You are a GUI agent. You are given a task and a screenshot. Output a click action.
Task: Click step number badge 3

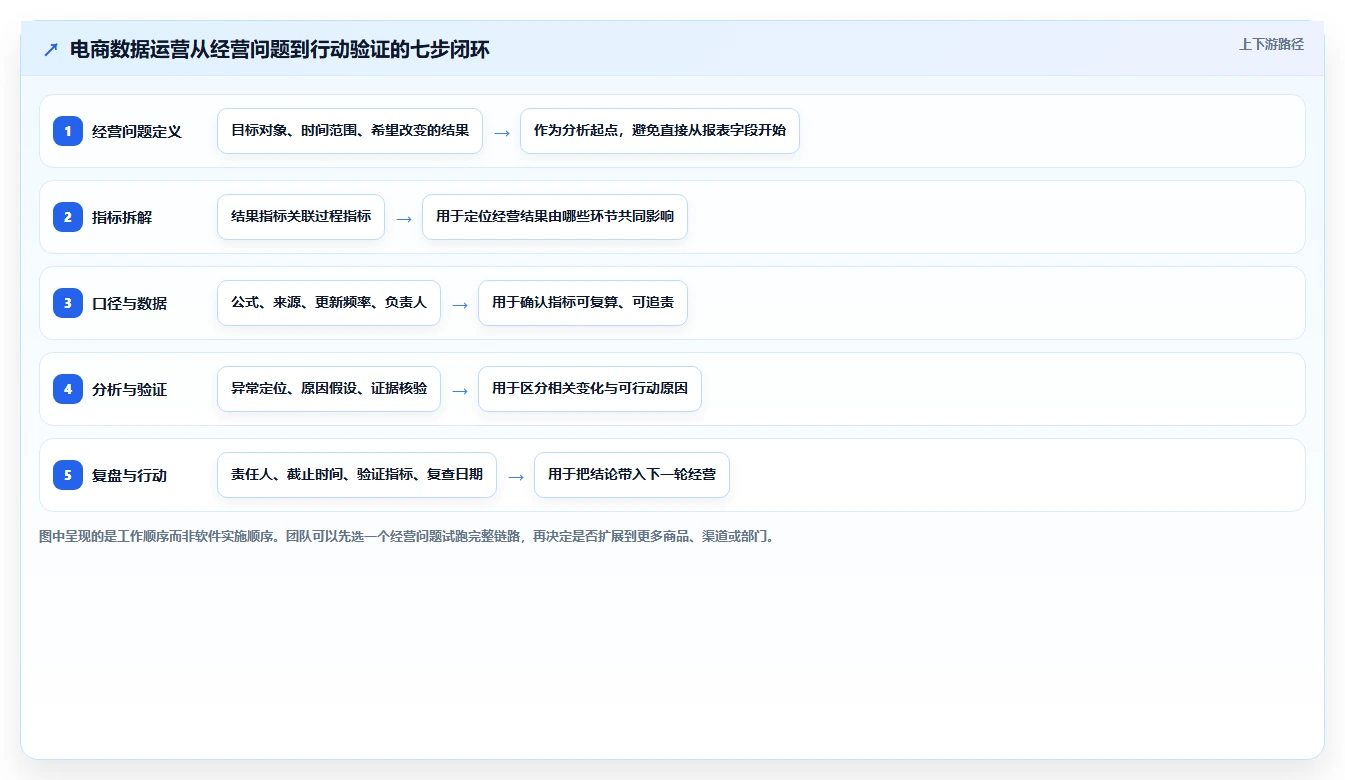click(x=68, y=303)
